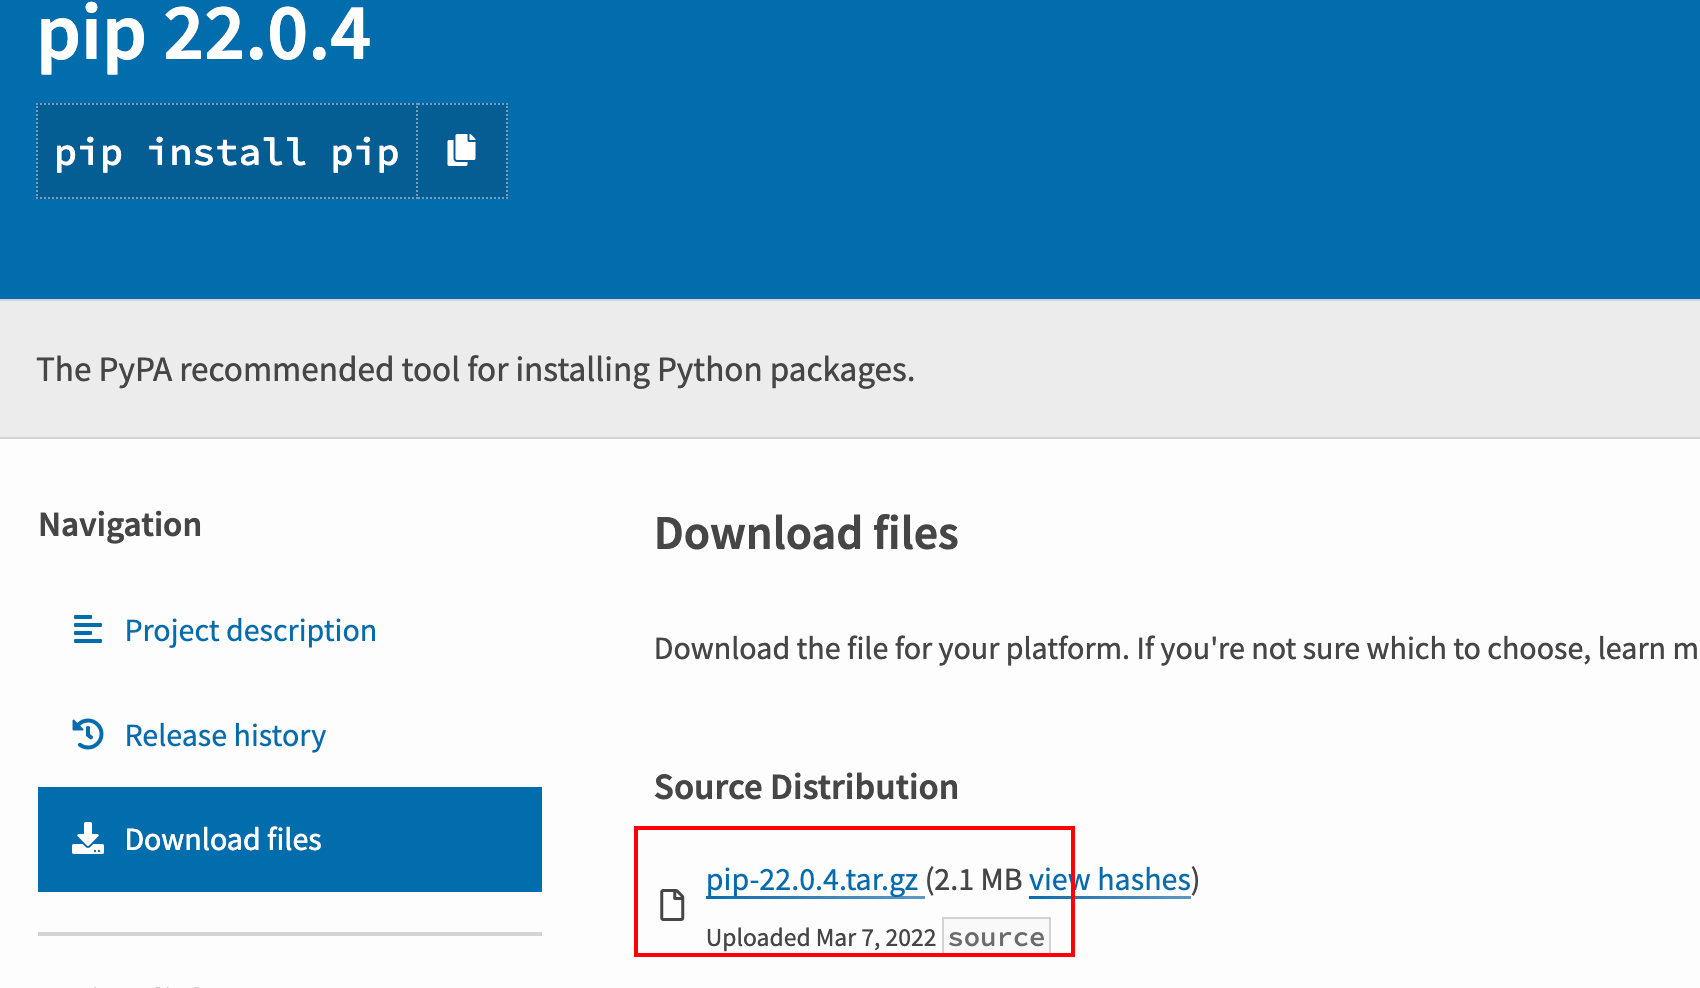Viewport: 1700px width, 988px height.
Task: Click the download arrow icon in sidebar
Action: [88, 839]
